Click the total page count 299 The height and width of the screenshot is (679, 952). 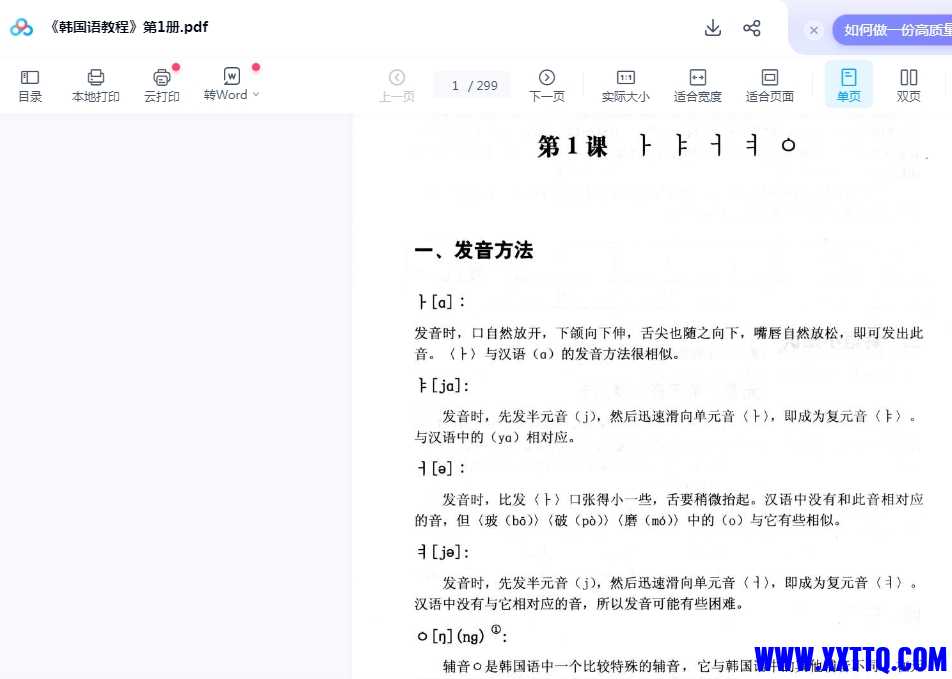click(487, 86)
